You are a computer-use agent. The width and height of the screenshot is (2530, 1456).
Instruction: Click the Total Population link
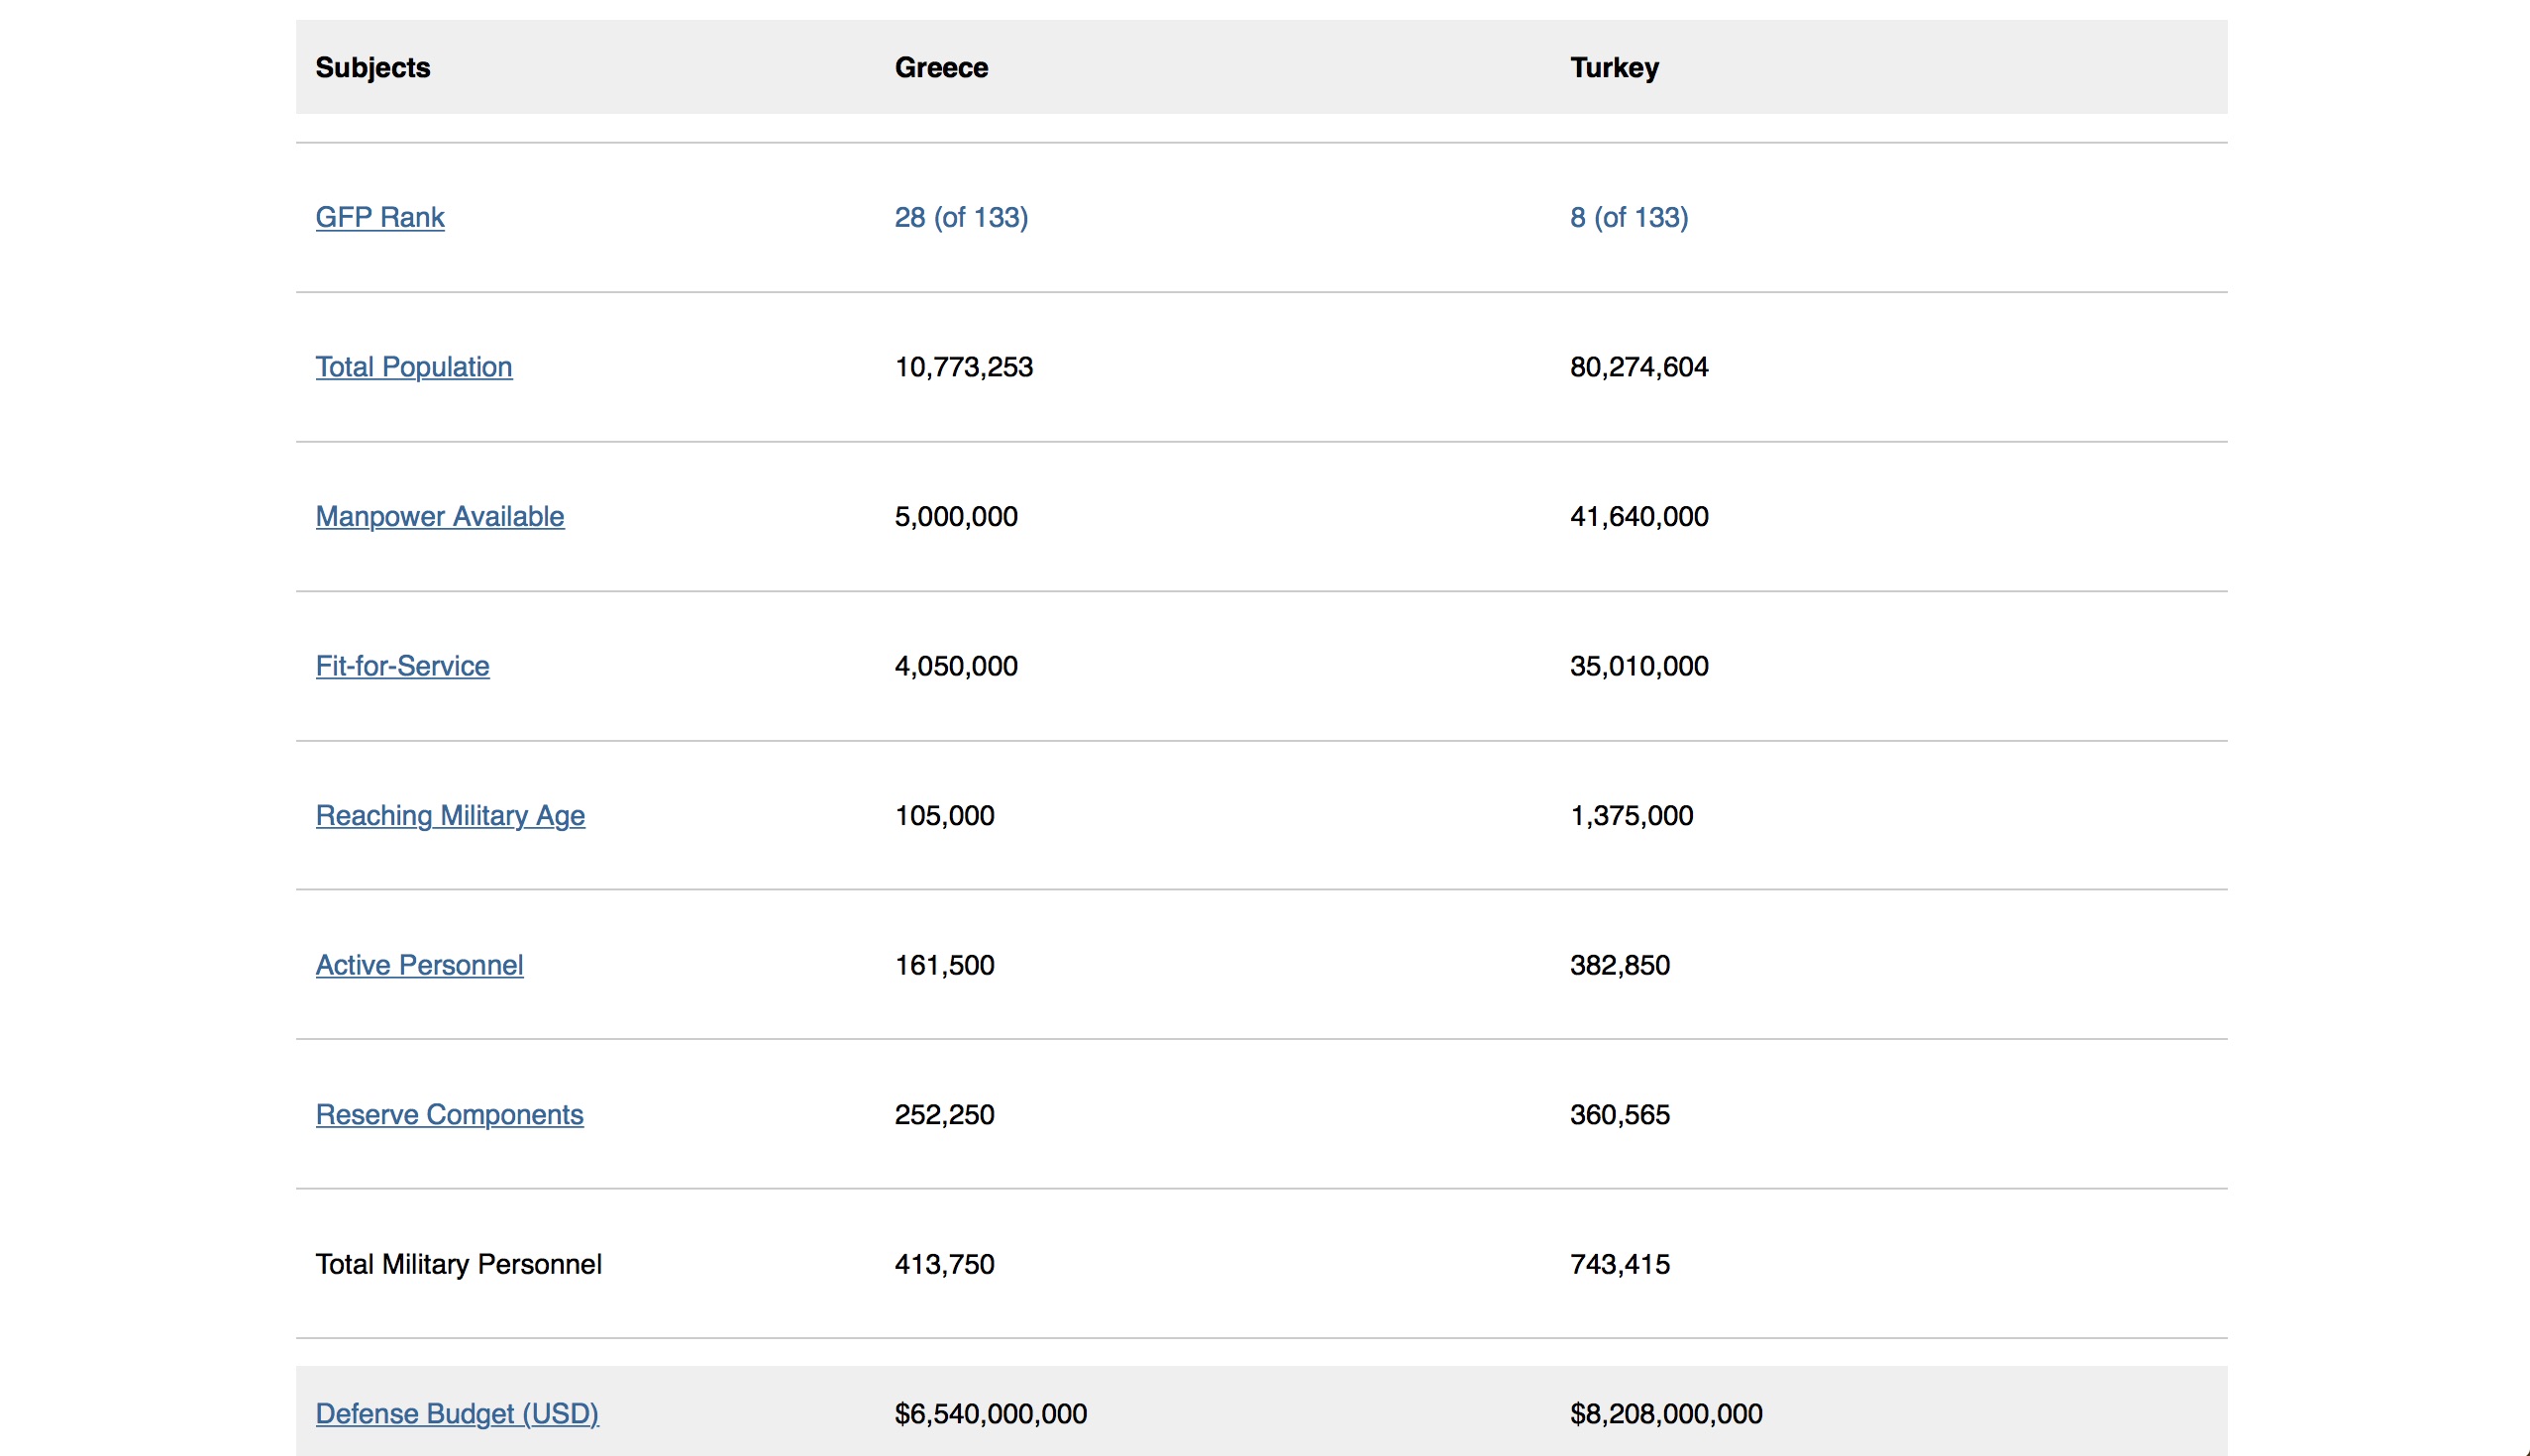tap(413, 367)
